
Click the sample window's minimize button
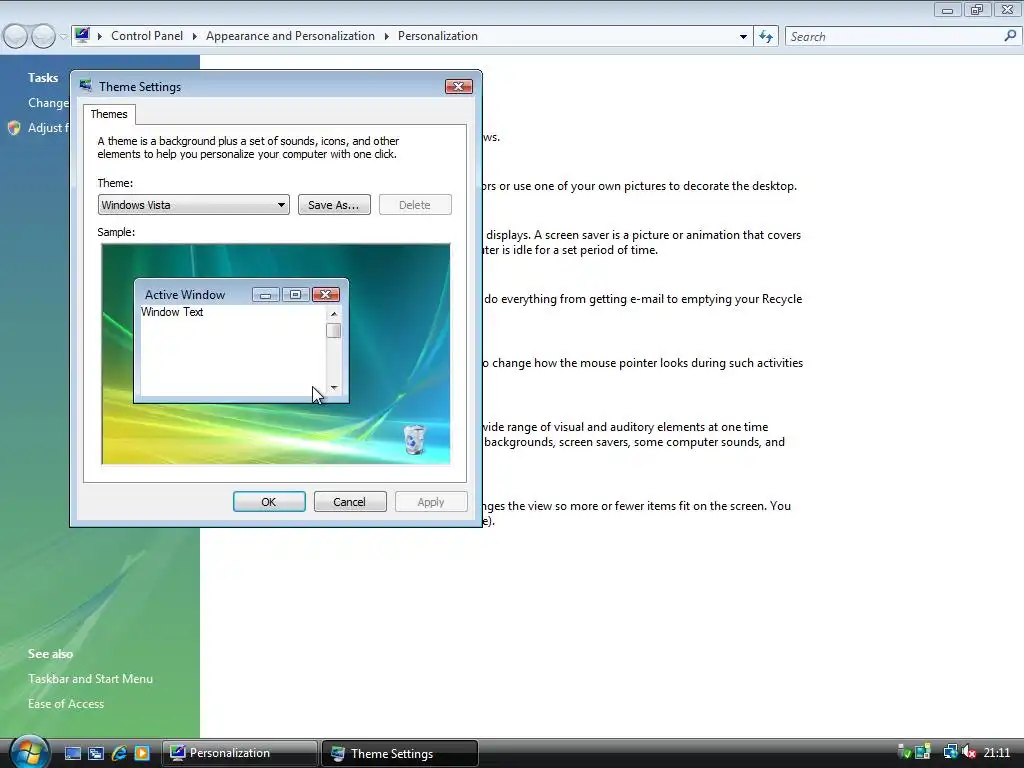pos(265,295)
